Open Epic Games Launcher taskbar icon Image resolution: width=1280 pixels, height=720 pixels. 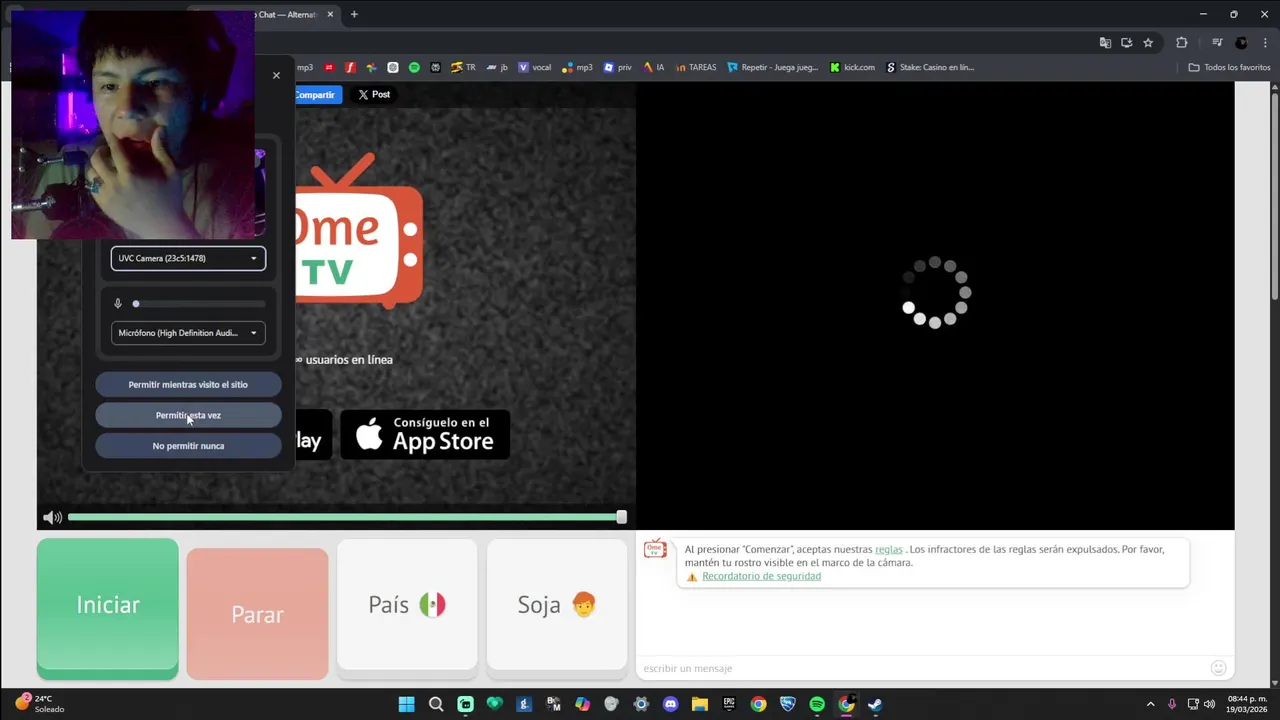coord(729,704)
